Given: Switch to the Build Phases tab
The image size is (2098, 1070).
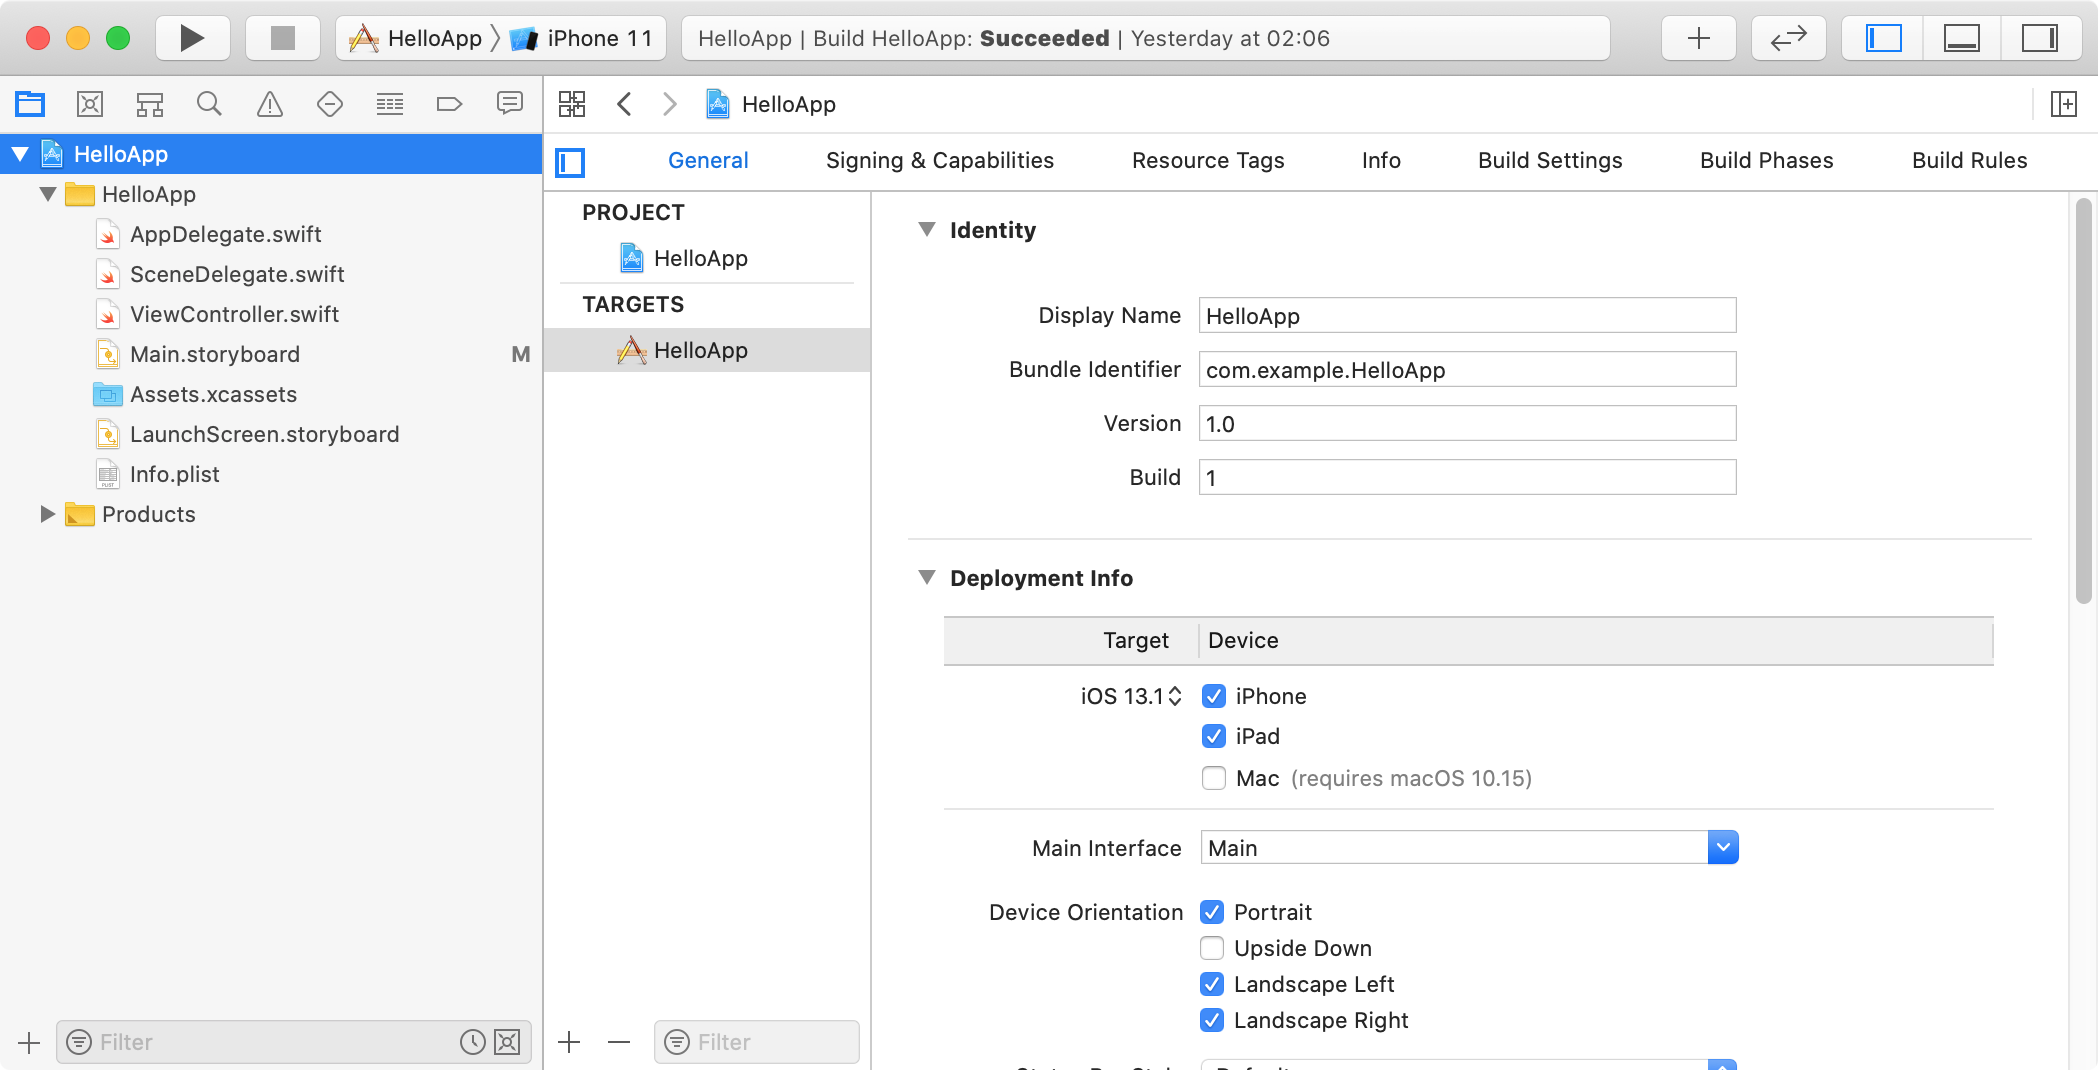Looking at the screenshot, I should [1766, 161].
